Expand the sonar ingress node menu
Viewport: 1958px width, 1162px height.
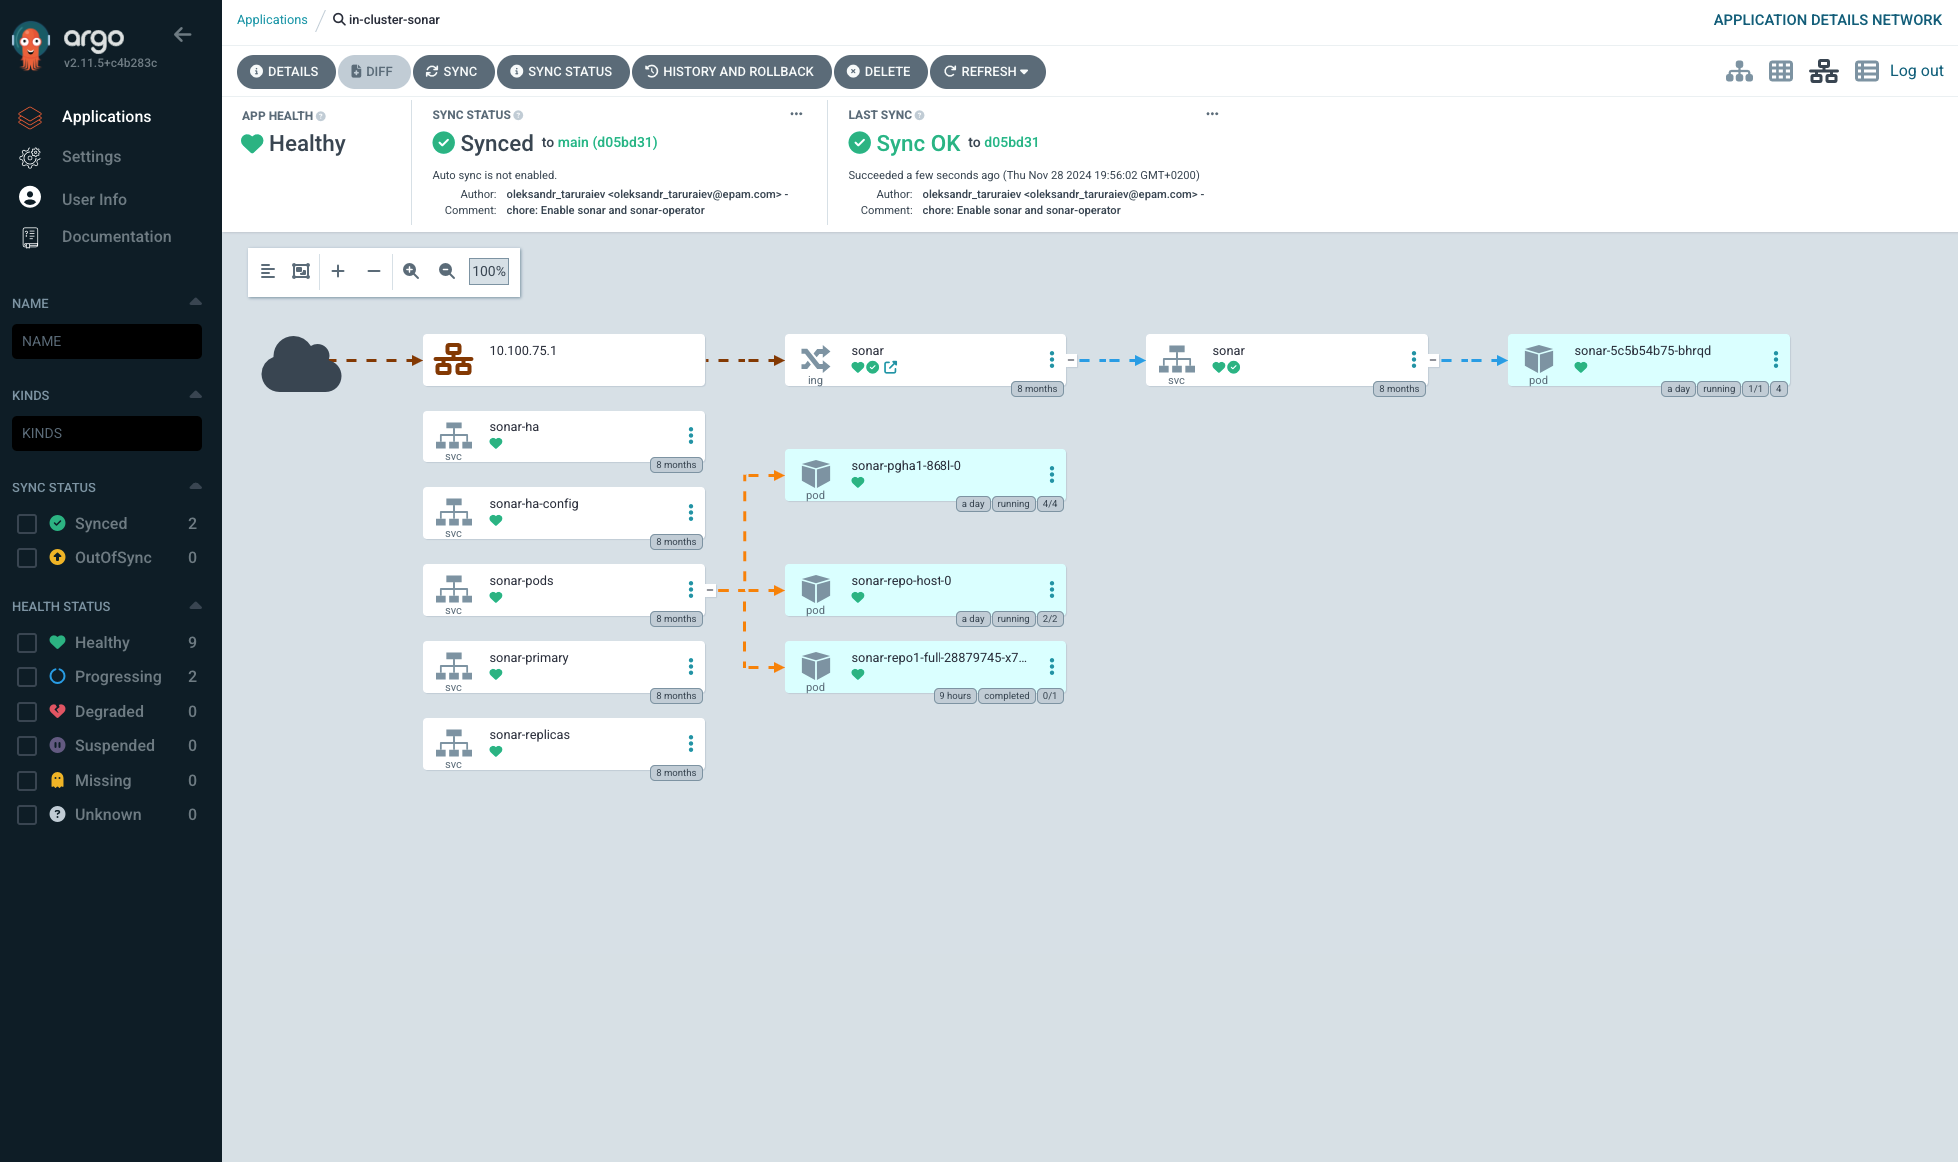point(1051,361)
